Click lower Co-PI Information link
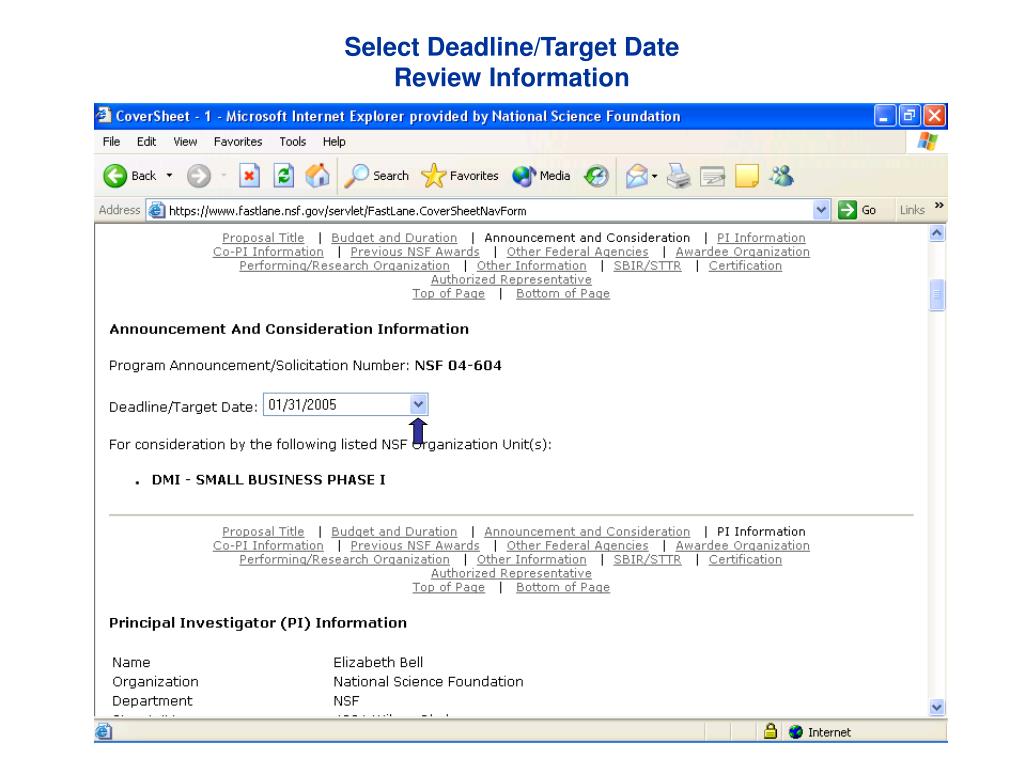 pyautogui.click(x=268, y=545)
